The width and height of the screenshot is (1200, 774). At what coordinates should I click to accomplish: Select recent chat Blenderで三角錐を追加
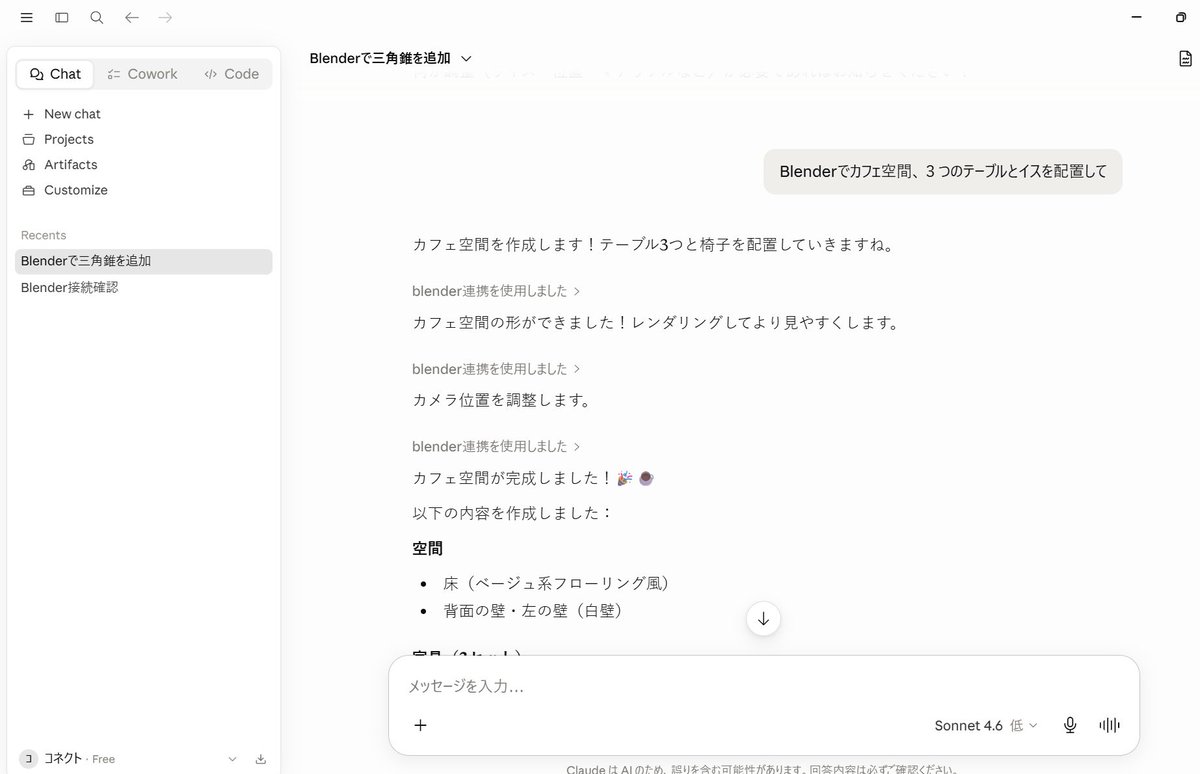pyautogui.click(x=144, y=261)
